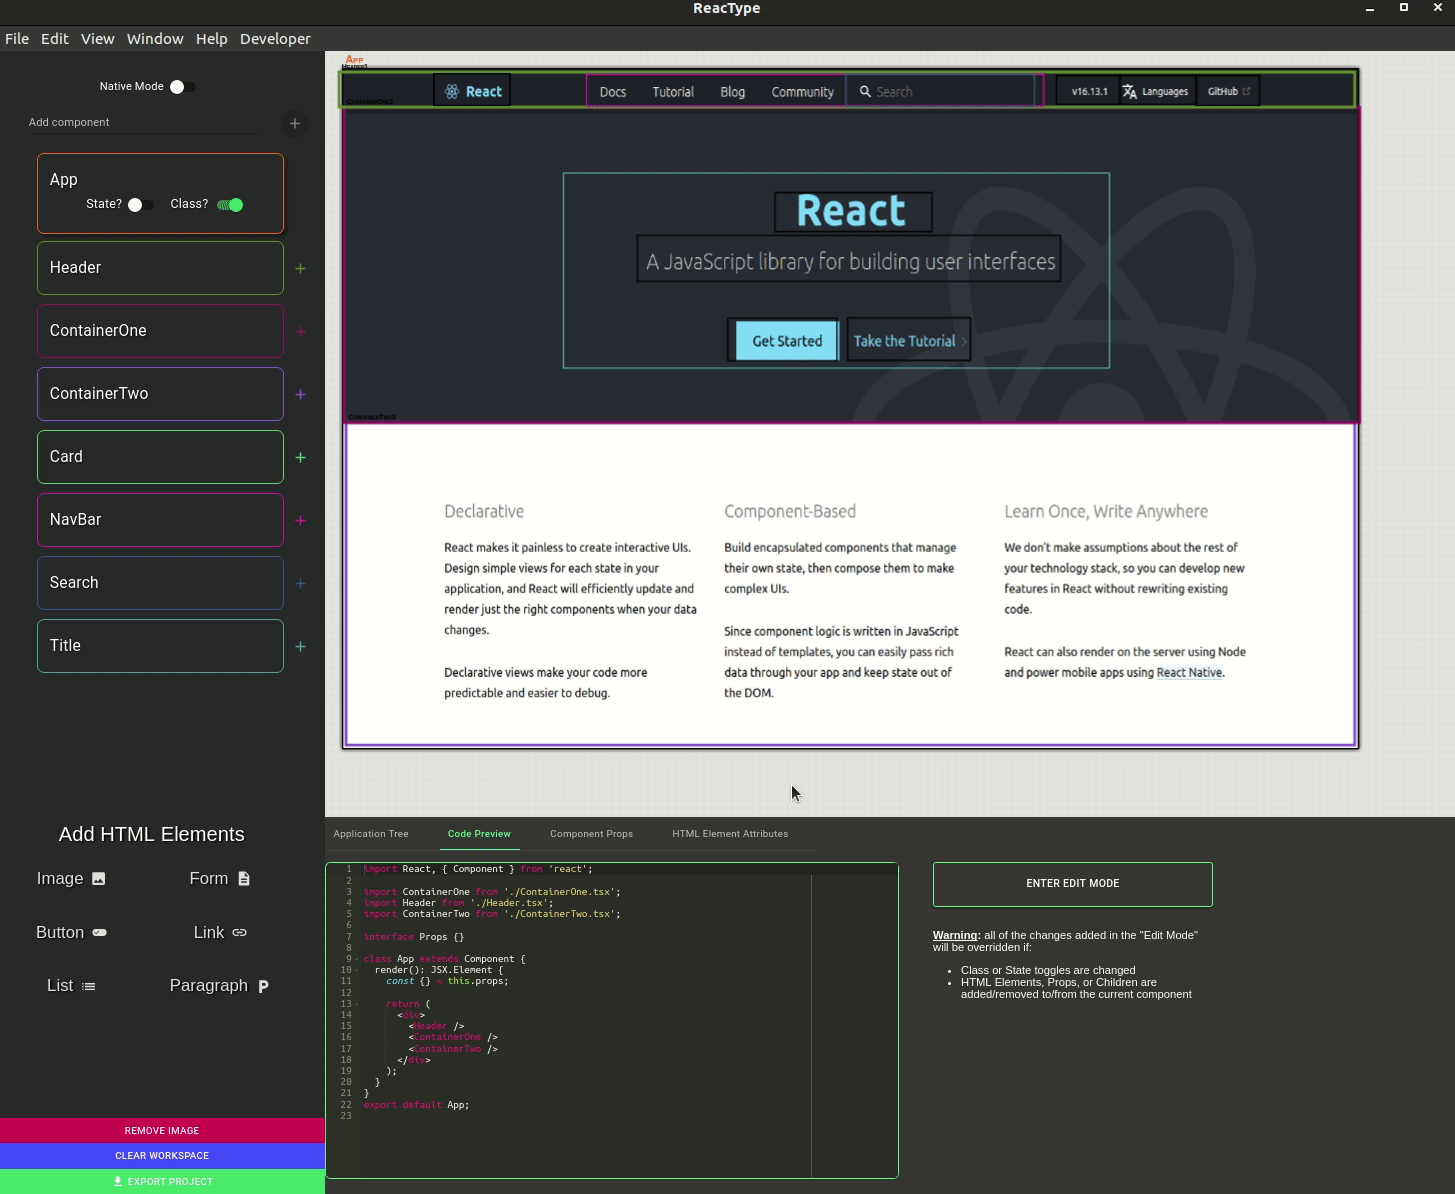Viewport: 1455px width, 1194px height.
Task: Click the Export Project button
Action: coord(162,1182)
